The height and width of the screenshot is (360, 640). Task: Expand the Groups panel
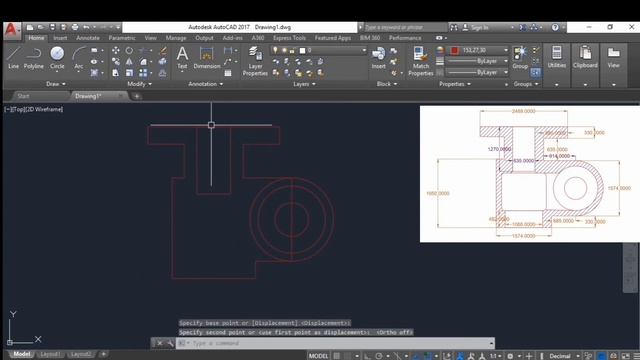point(526,84)
